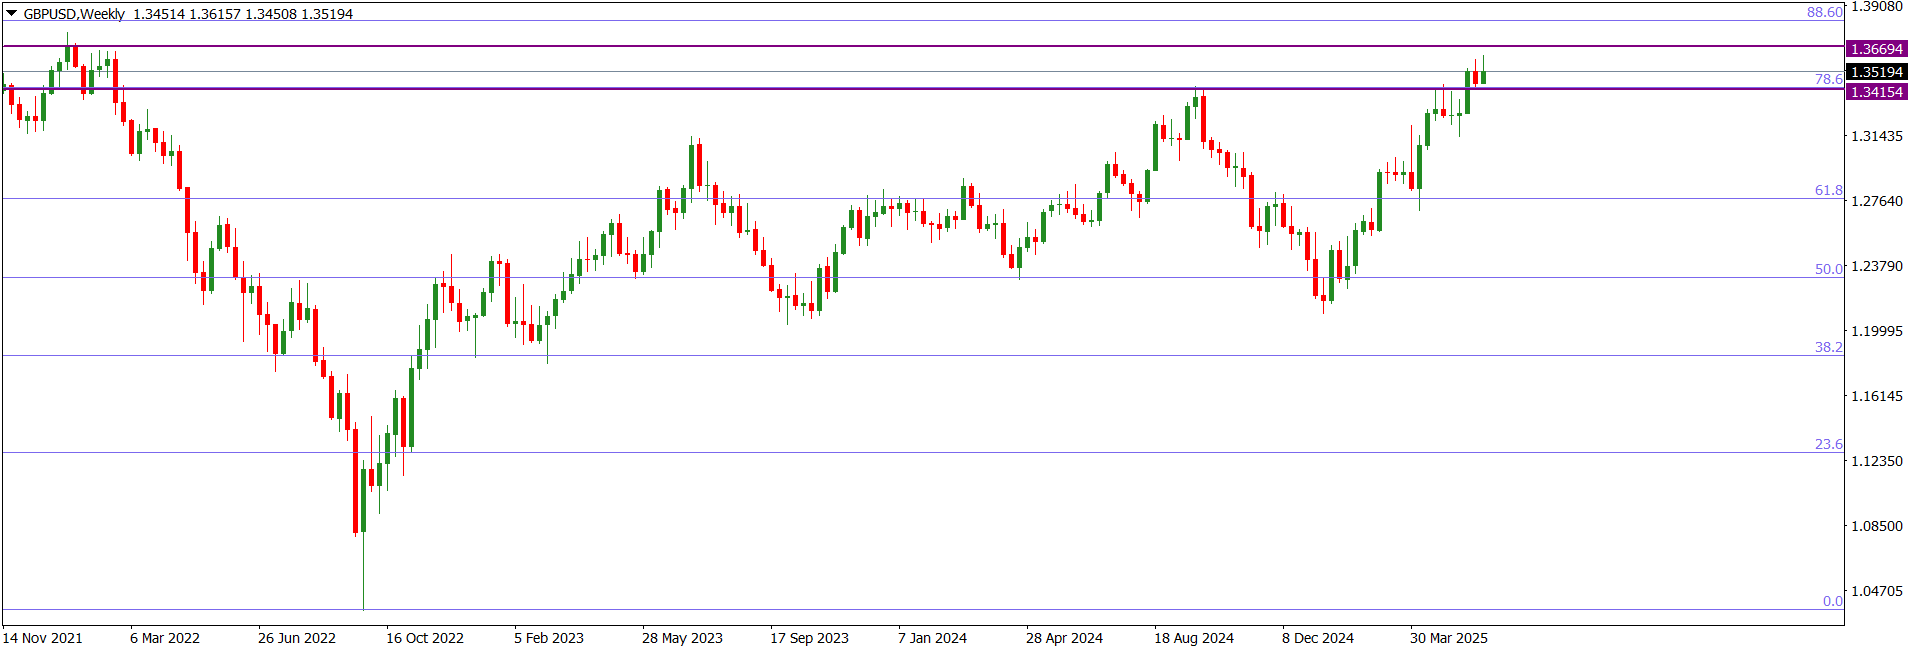Click the 50.0 Fibonacci level label
This screenshot has height=652, width=1916.
click(1828, 269)
